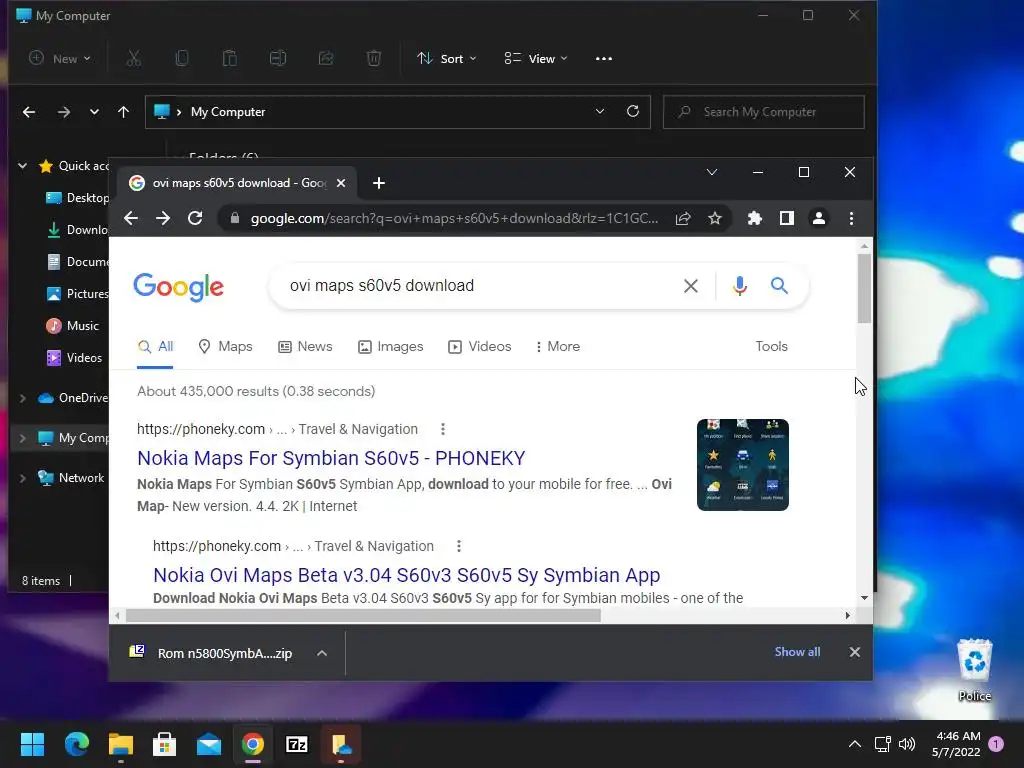Open Windows Start button
The width and height of the screenshot is (1024, 768).
click(x=32, y=744)
